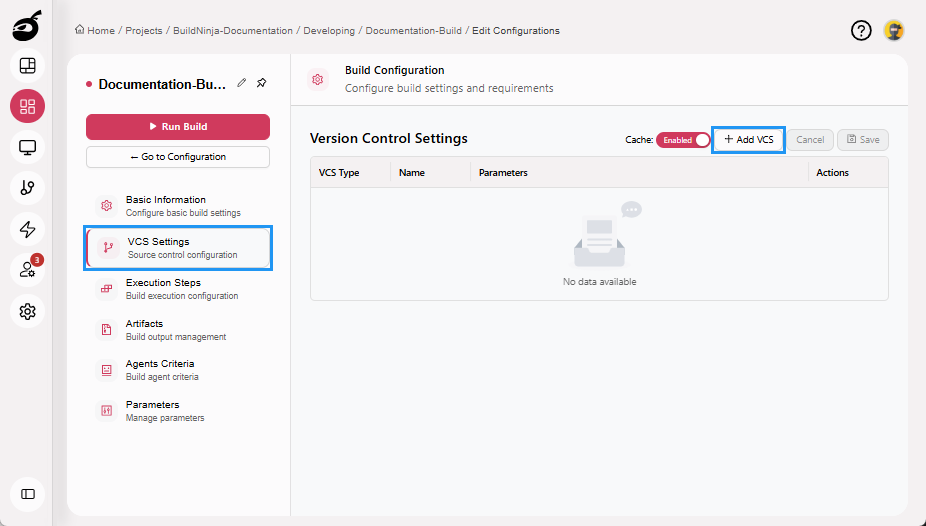Click the Agents Criteria icon
The width and height of the screenshot is (926, 526).
tap(106, 370)
